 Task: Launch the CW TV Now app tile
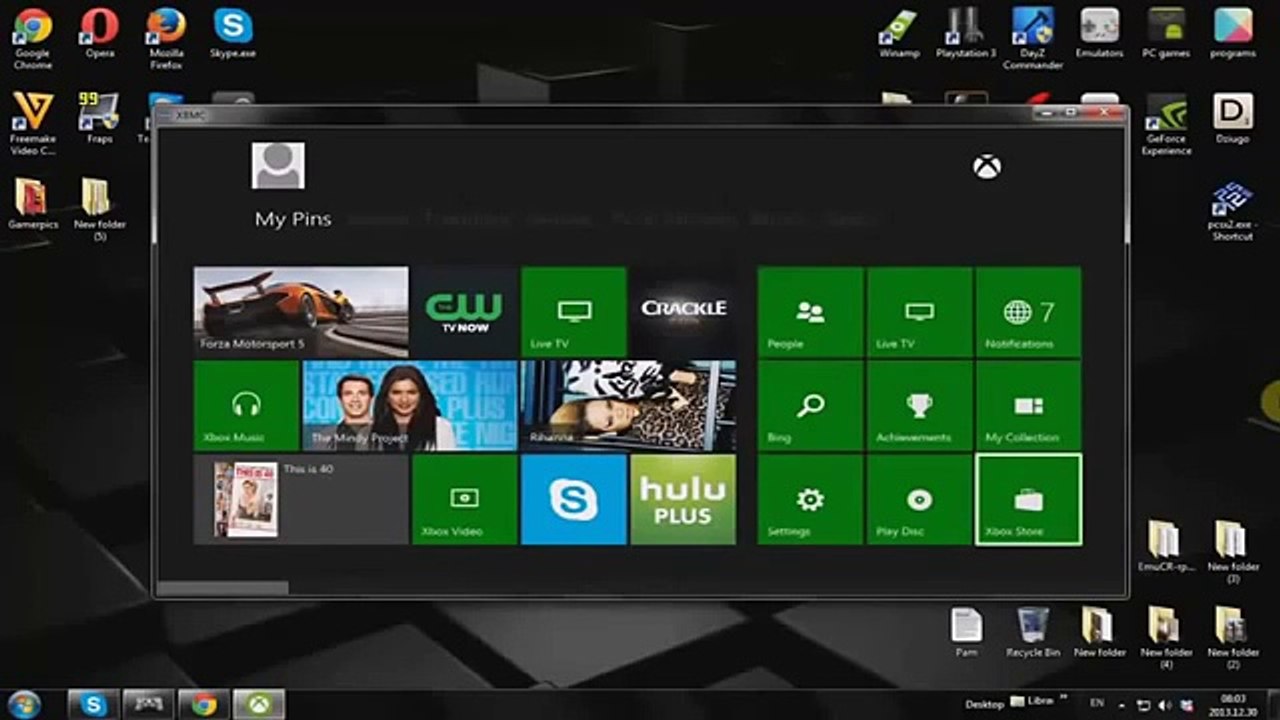click(x=465, y=312)
